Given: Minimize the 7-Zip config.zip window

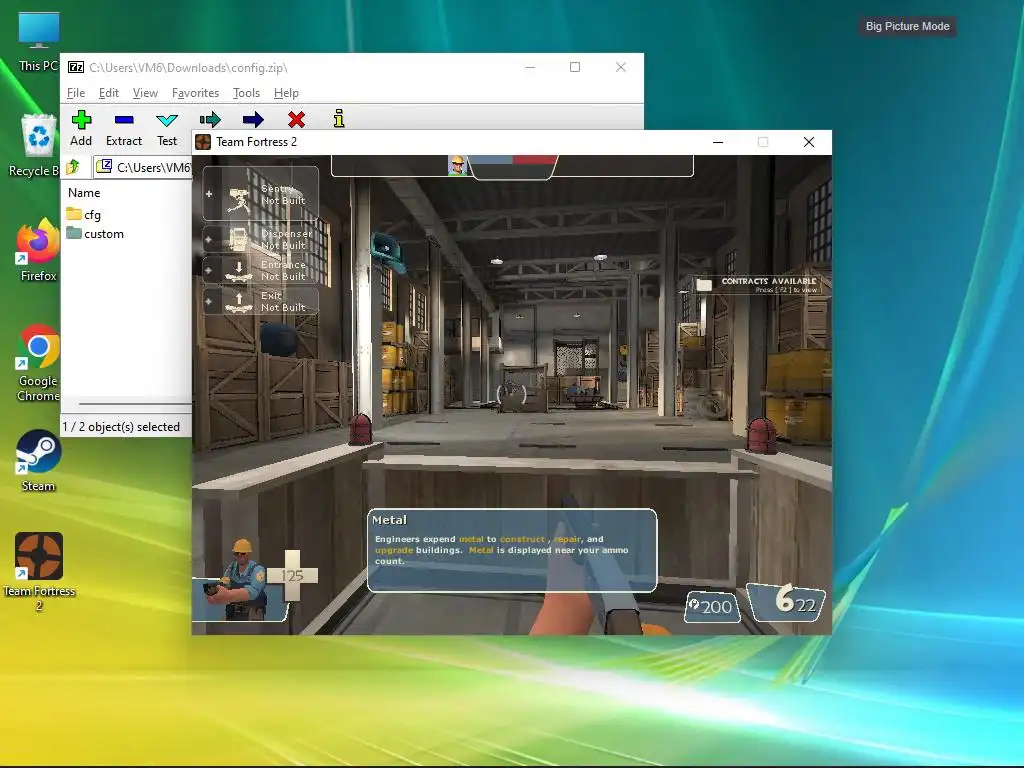Looking at the screenshot, I should pyautogui.click(x=530, y=67).
